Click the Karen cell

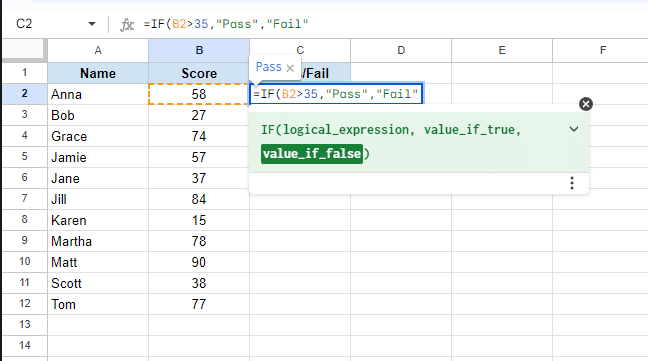click(98, 220)
